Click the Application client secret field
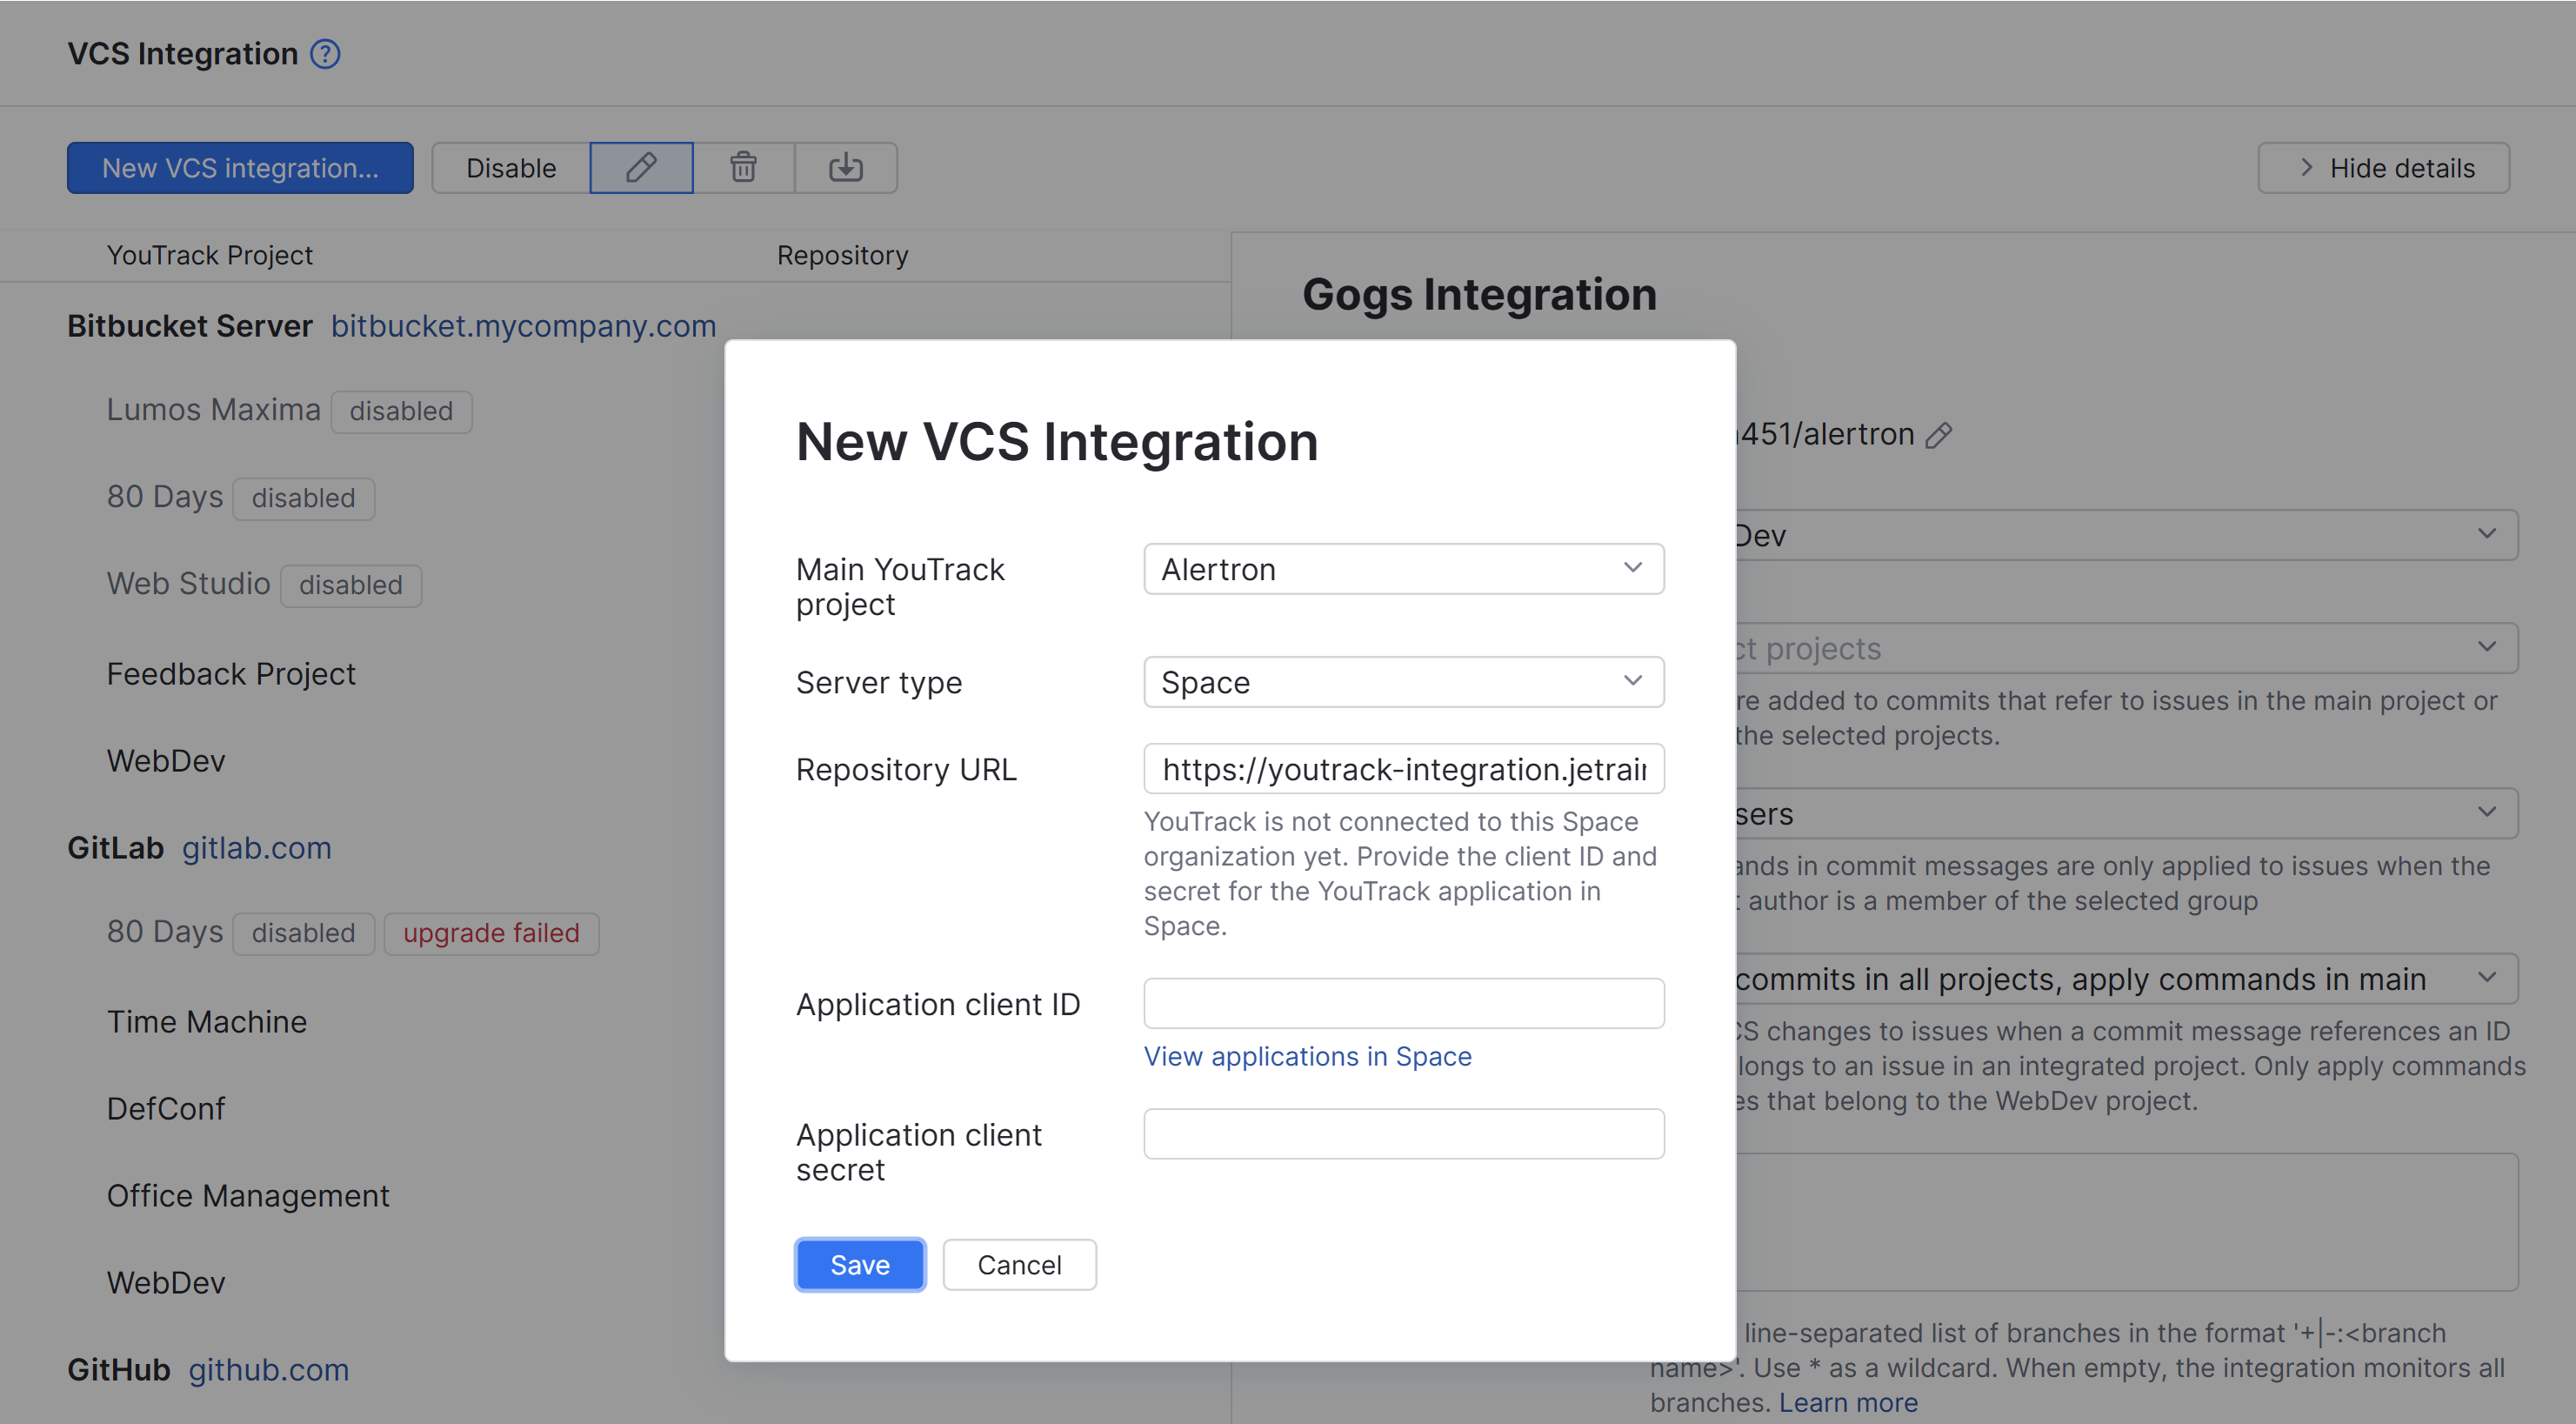The height and width of the screenshot is (1424, 2576). (x=1403, y=1134)
